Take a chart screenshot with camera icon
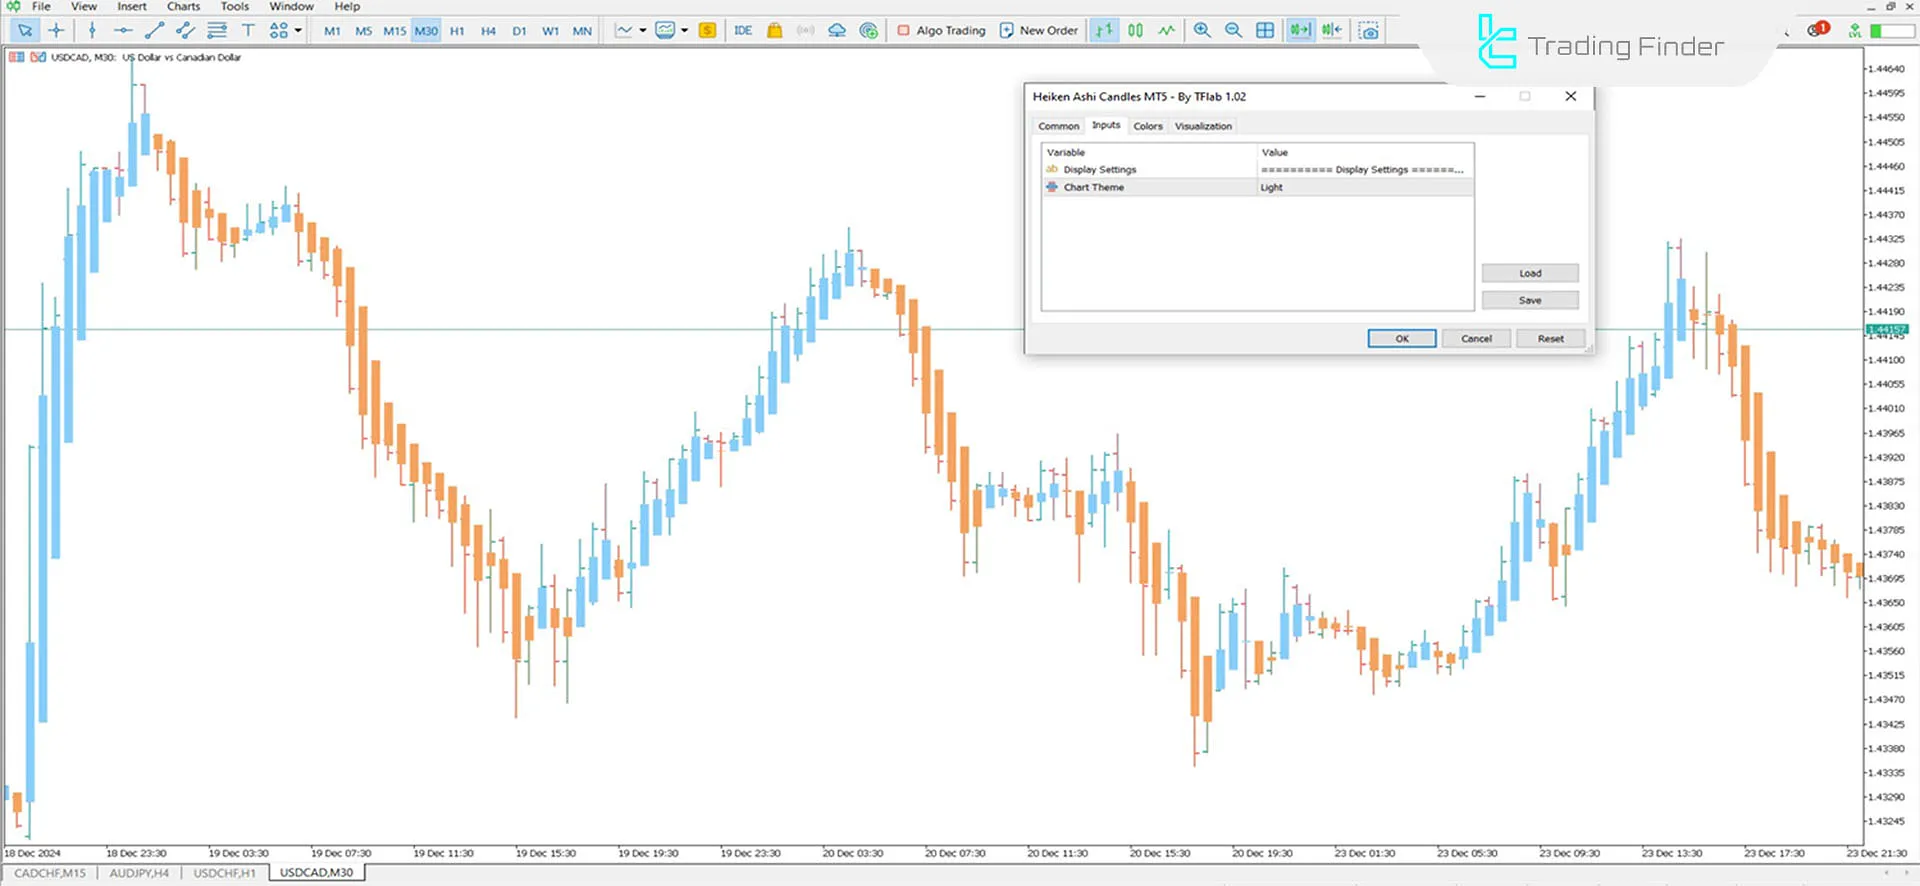This screenshot has width=1920, height=886. (1369, 31)
